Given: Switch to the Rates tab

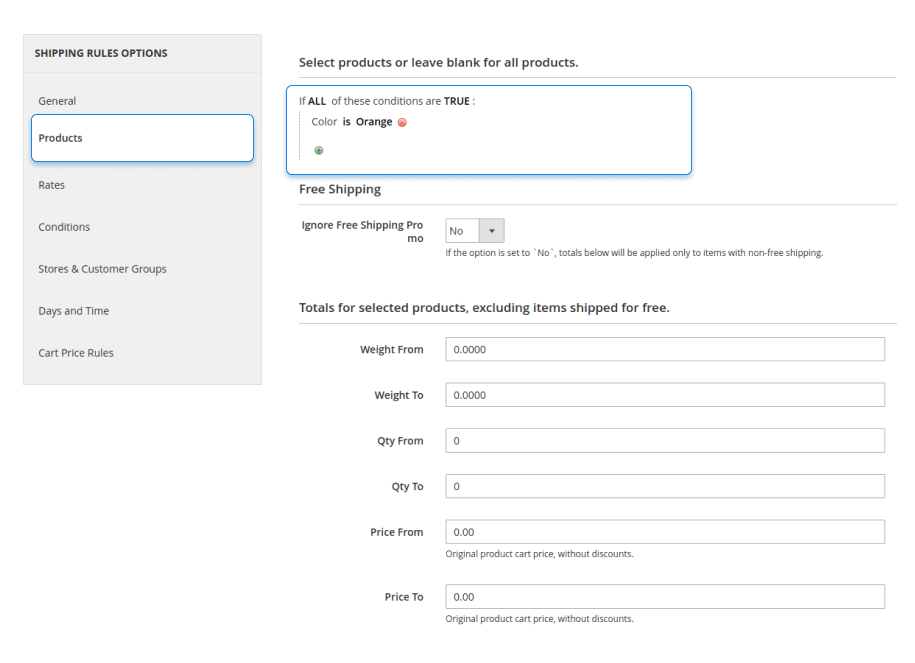Looking at the screenshot, I should (x=52, y=185).
